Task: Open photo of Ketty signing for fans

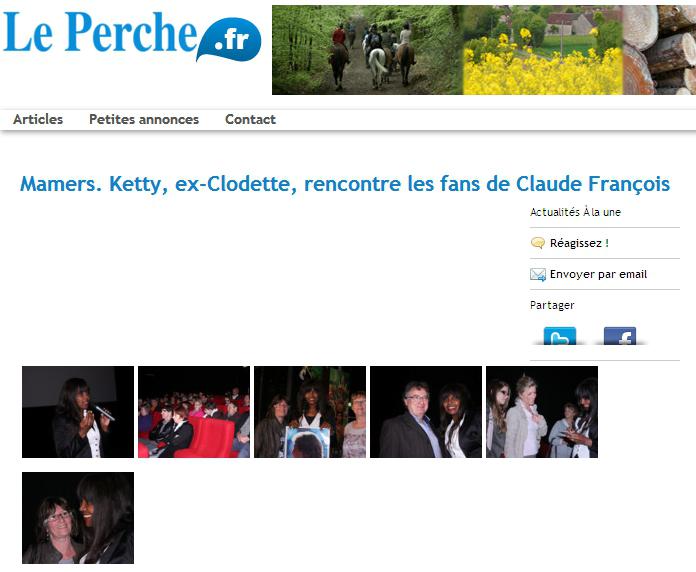Action: coord(542,412)
